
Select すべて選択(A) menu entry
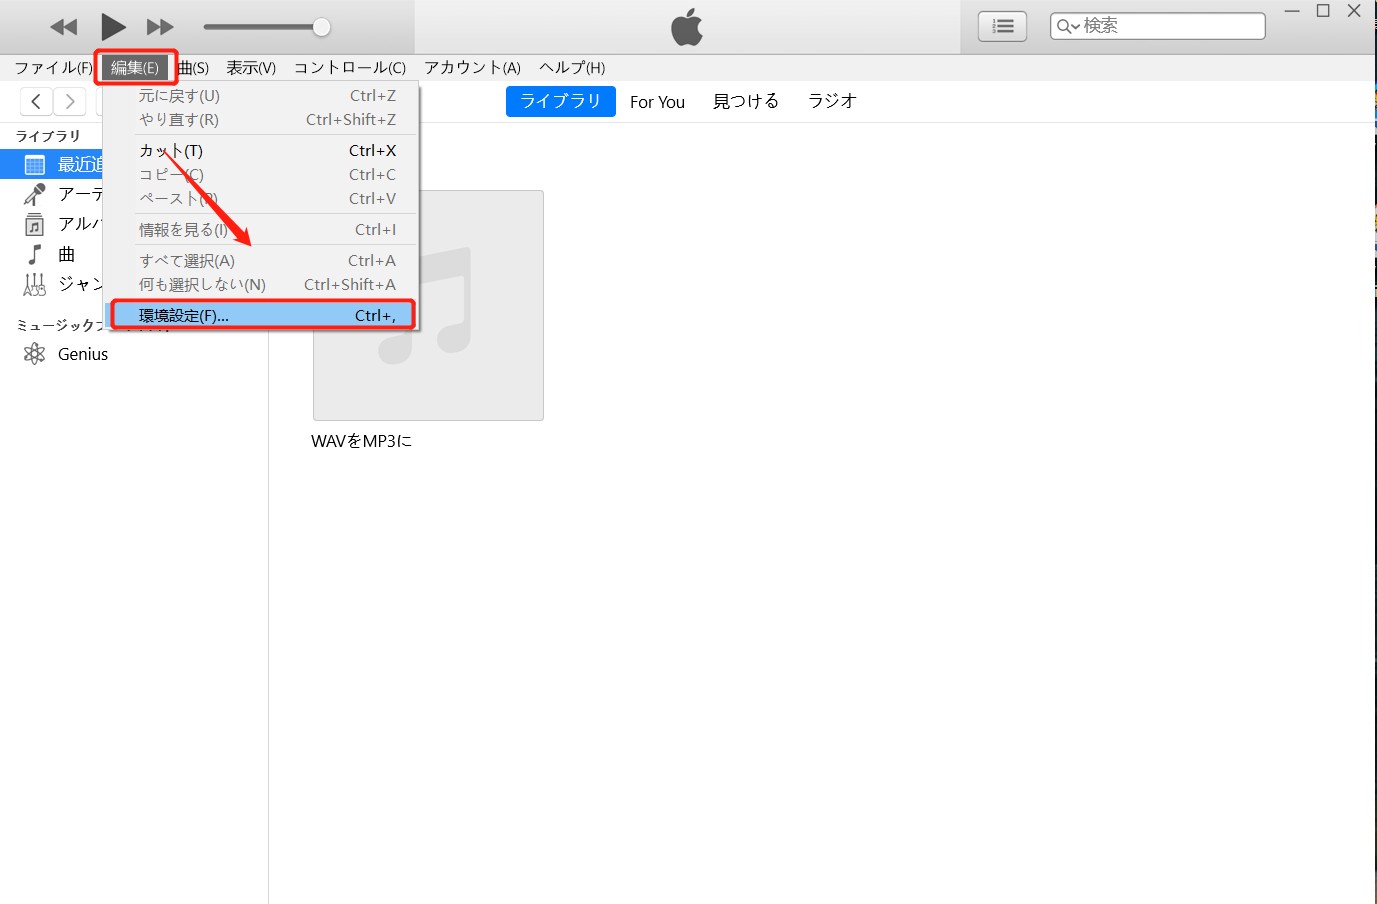point(261,260)
